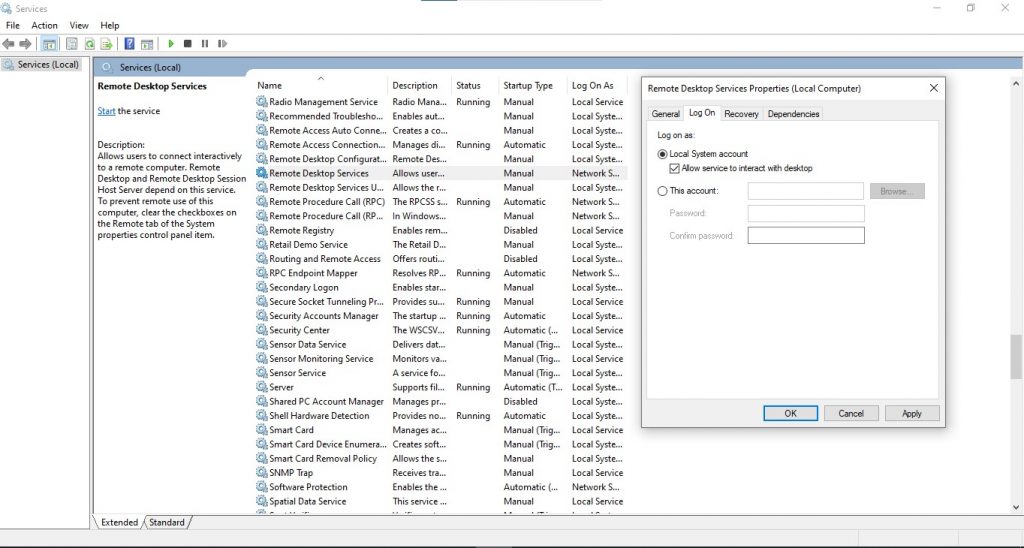1024x548 pixels.
Task: Open the View menu
Action: pyautogui.click(x=79, y=25)
